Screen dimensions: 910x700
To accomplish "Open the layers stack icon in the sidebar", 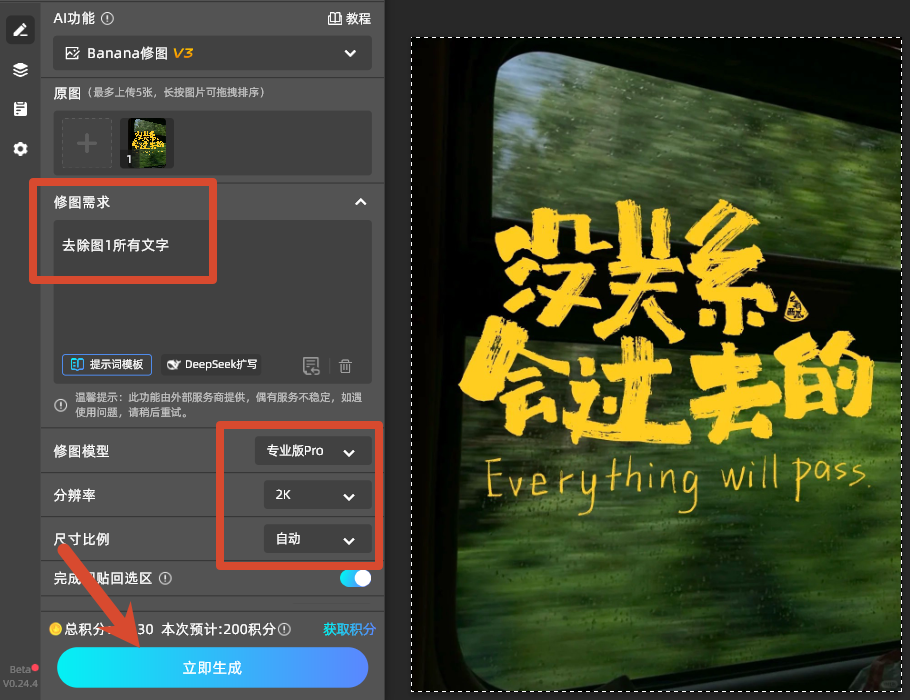I will tap(20, 70).
